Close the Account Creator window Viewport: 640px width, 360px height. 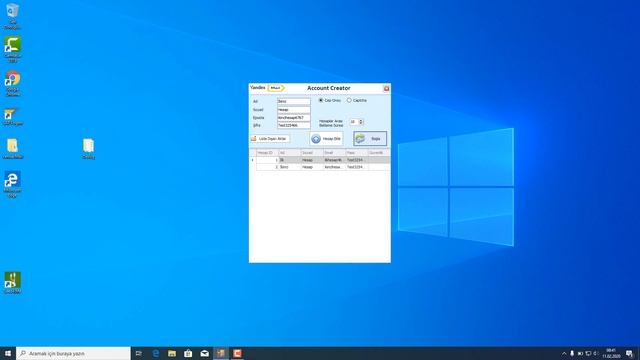pos(386,88)
